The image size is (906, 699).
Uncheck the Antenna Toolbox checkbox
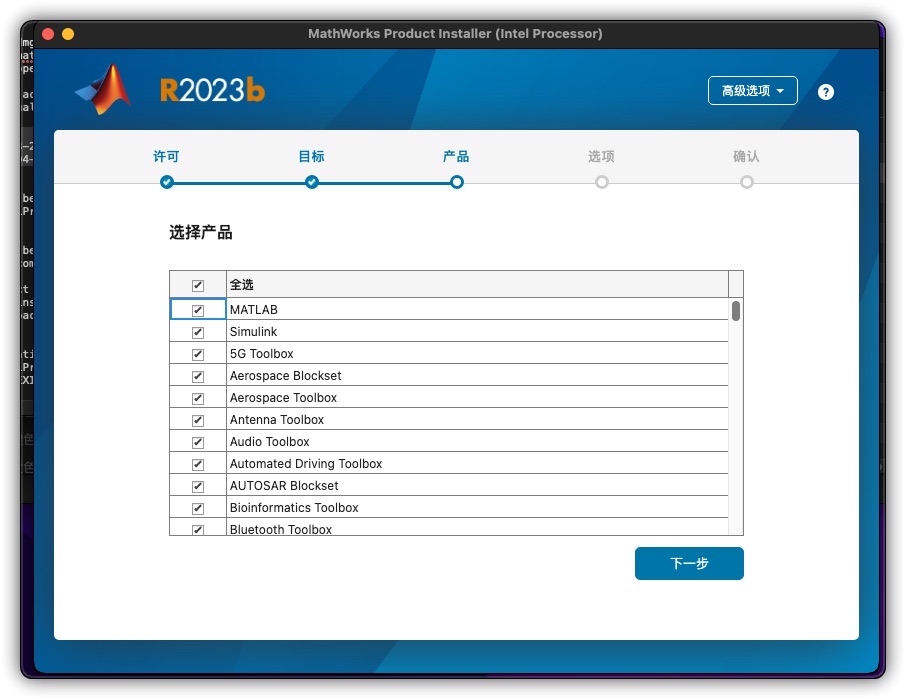pyautogui.click(x=198, y=420)
